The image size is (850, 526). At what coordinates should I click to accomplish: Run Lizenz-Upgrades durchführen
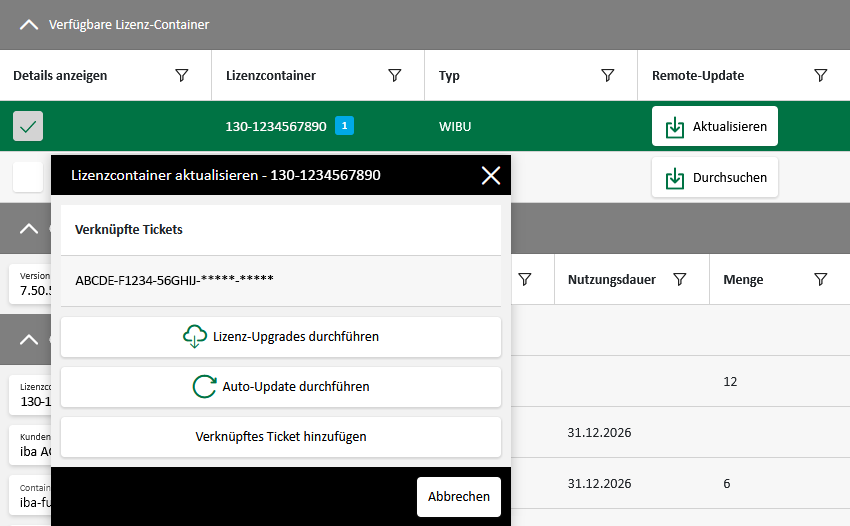click(281, 337)
